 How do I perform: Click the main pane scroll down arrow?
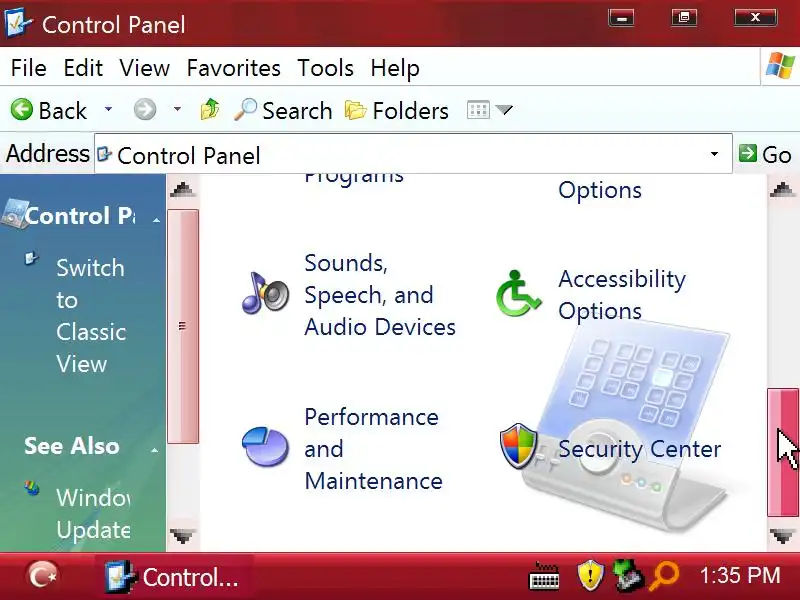coord(783,536)
